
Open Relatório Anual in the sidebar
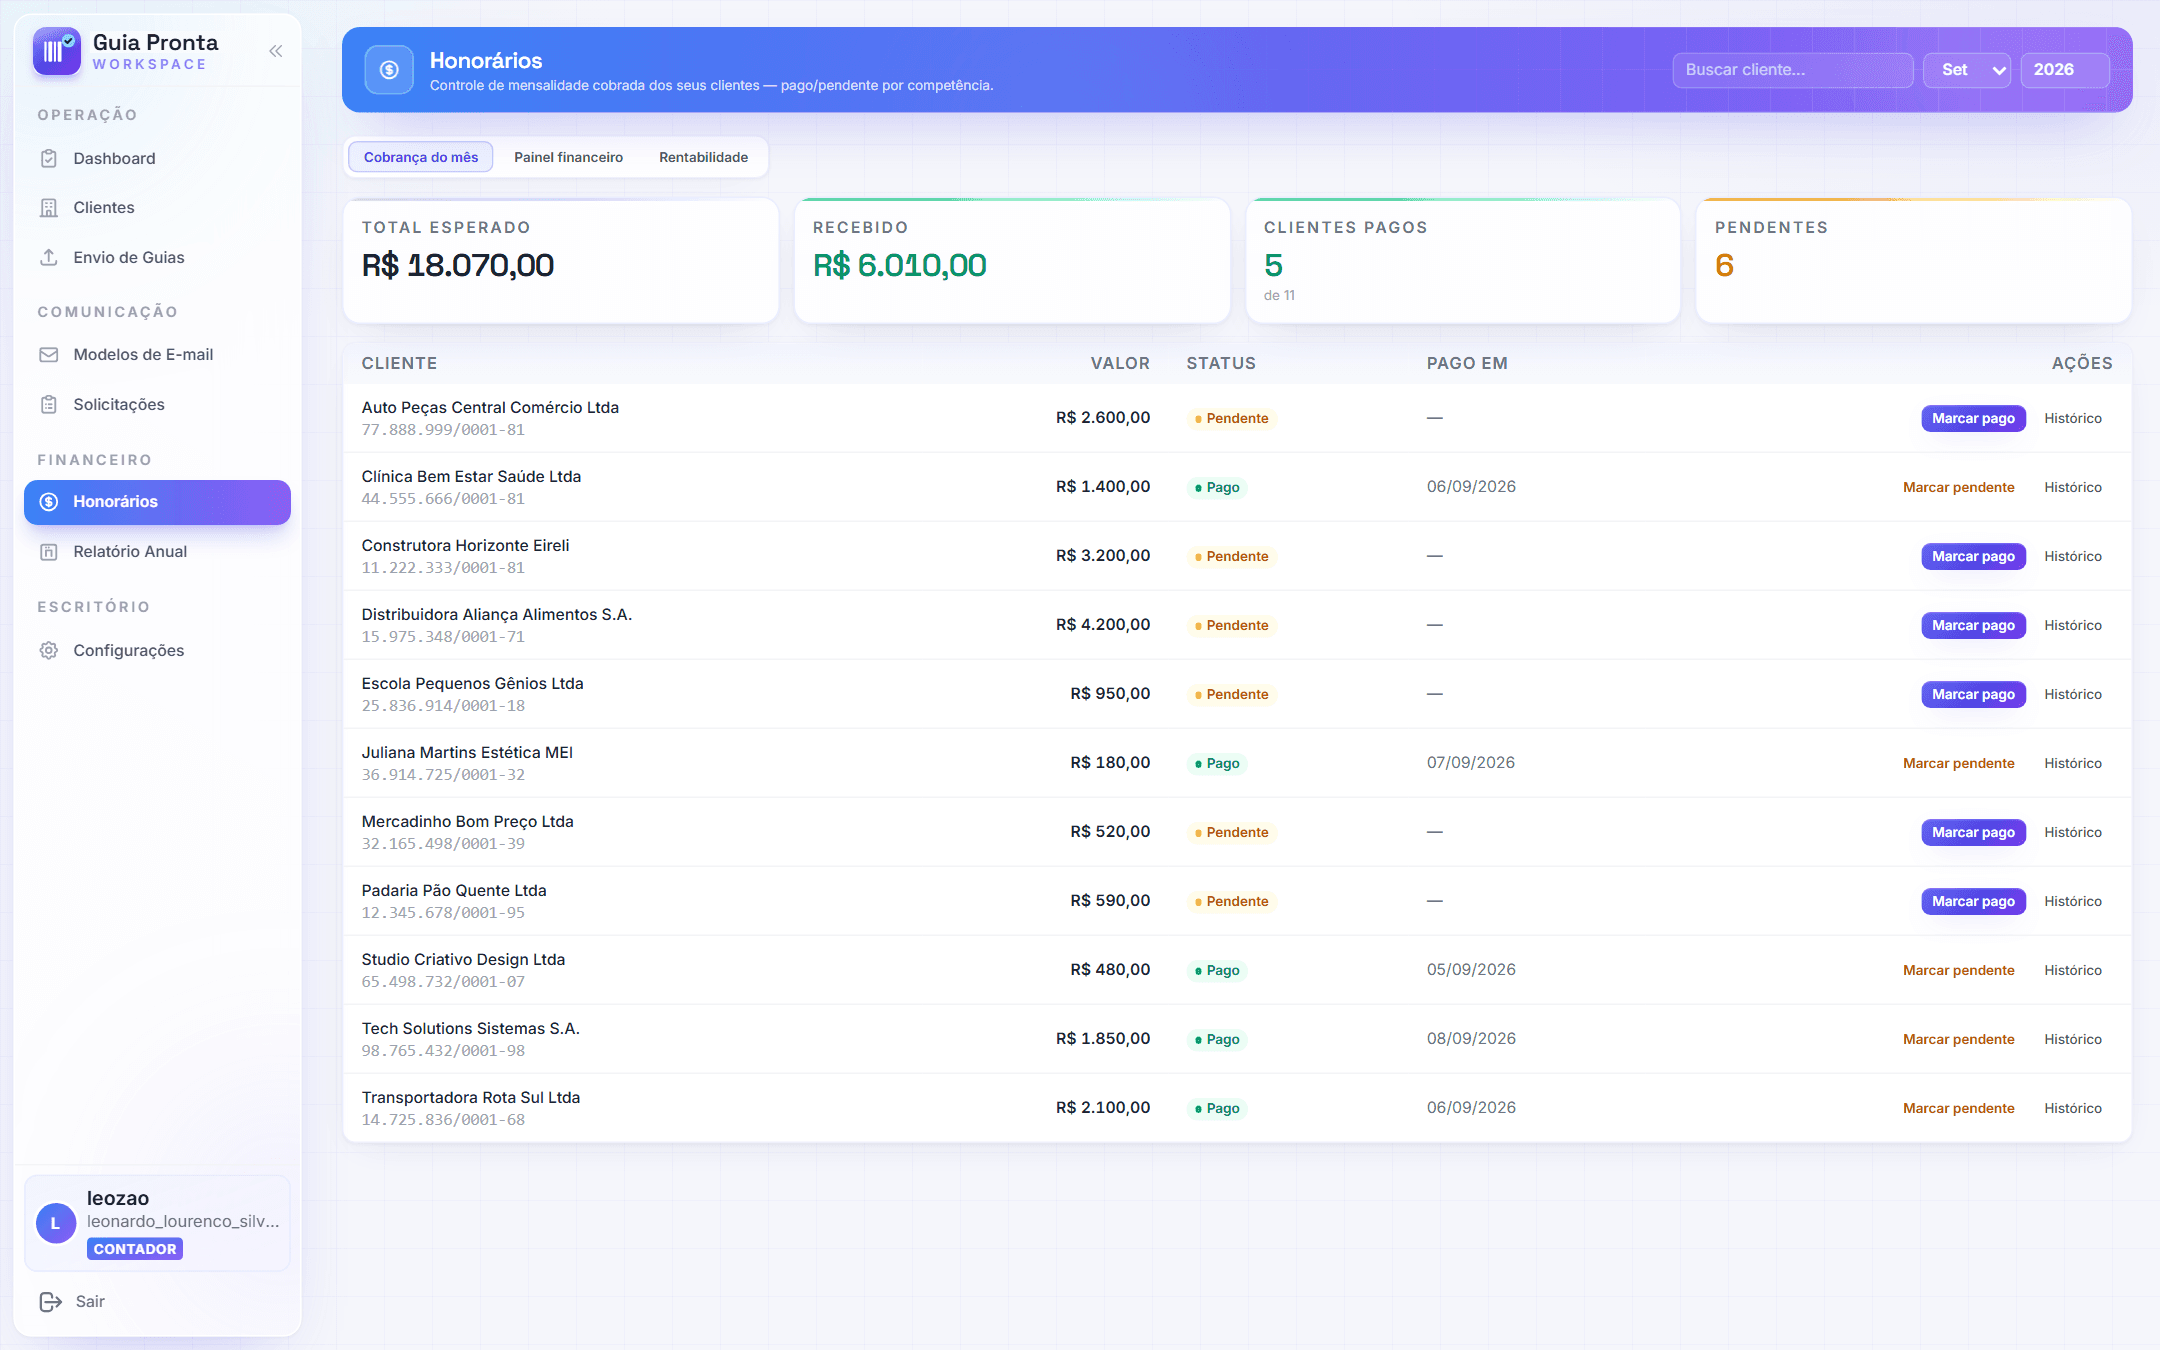157,551
